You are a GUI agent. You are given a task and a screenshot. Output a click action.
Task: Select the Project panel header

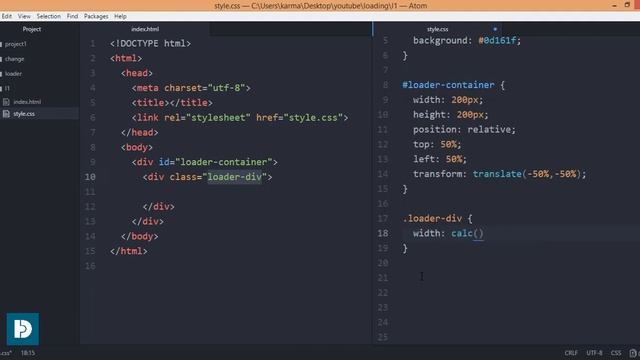[x=32, y=29]
